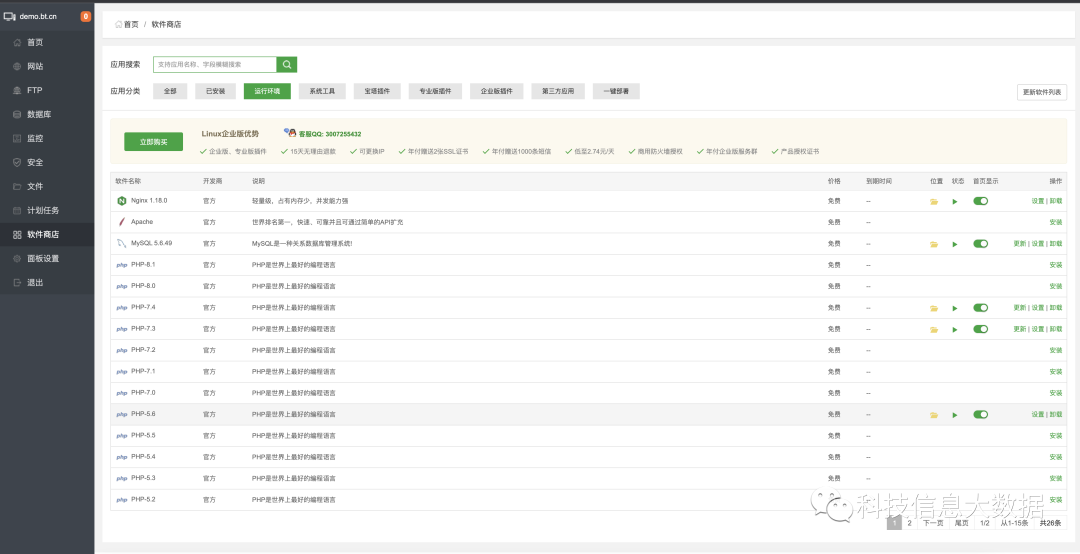The height and width of the screenshot is (554, 1080).
Task: Click into the application search input field
Action: coord(214,64)
